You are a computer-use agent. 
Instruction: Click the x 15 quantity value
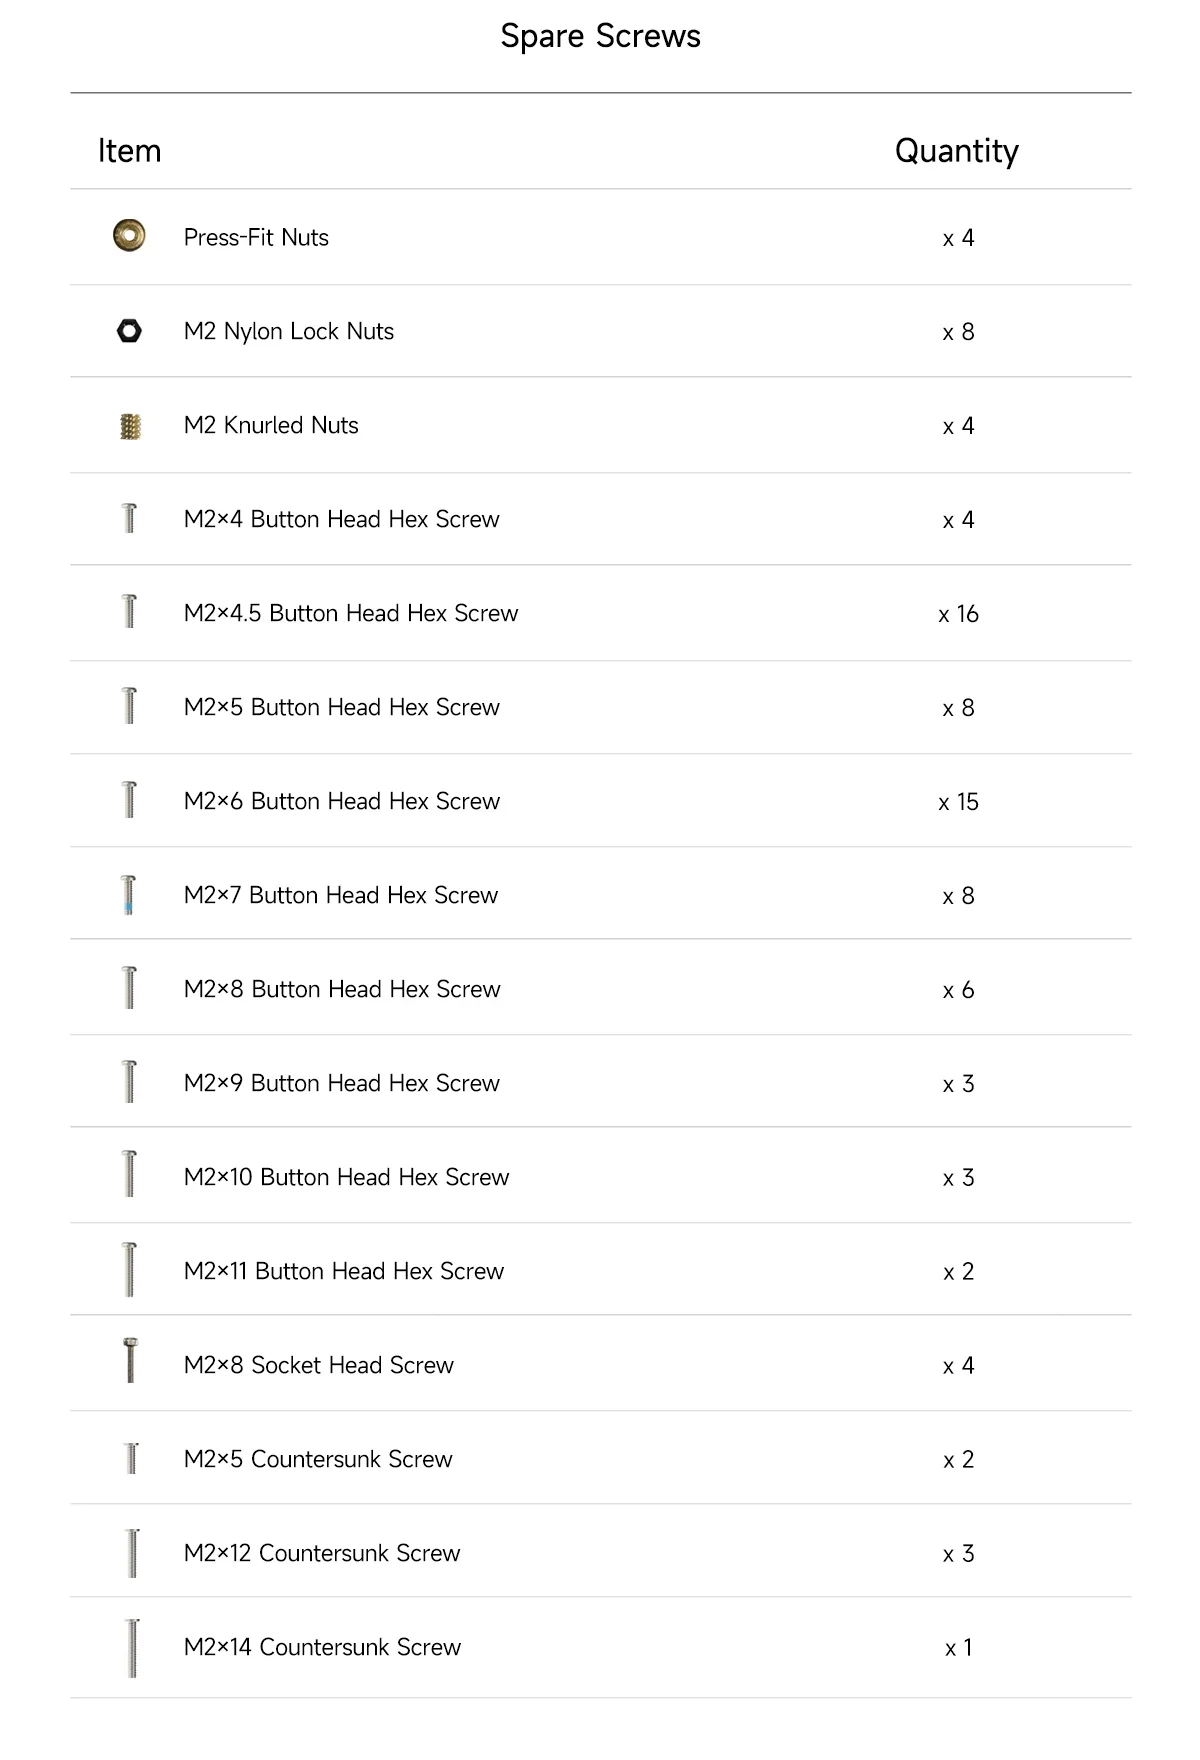tap(958, 802)
